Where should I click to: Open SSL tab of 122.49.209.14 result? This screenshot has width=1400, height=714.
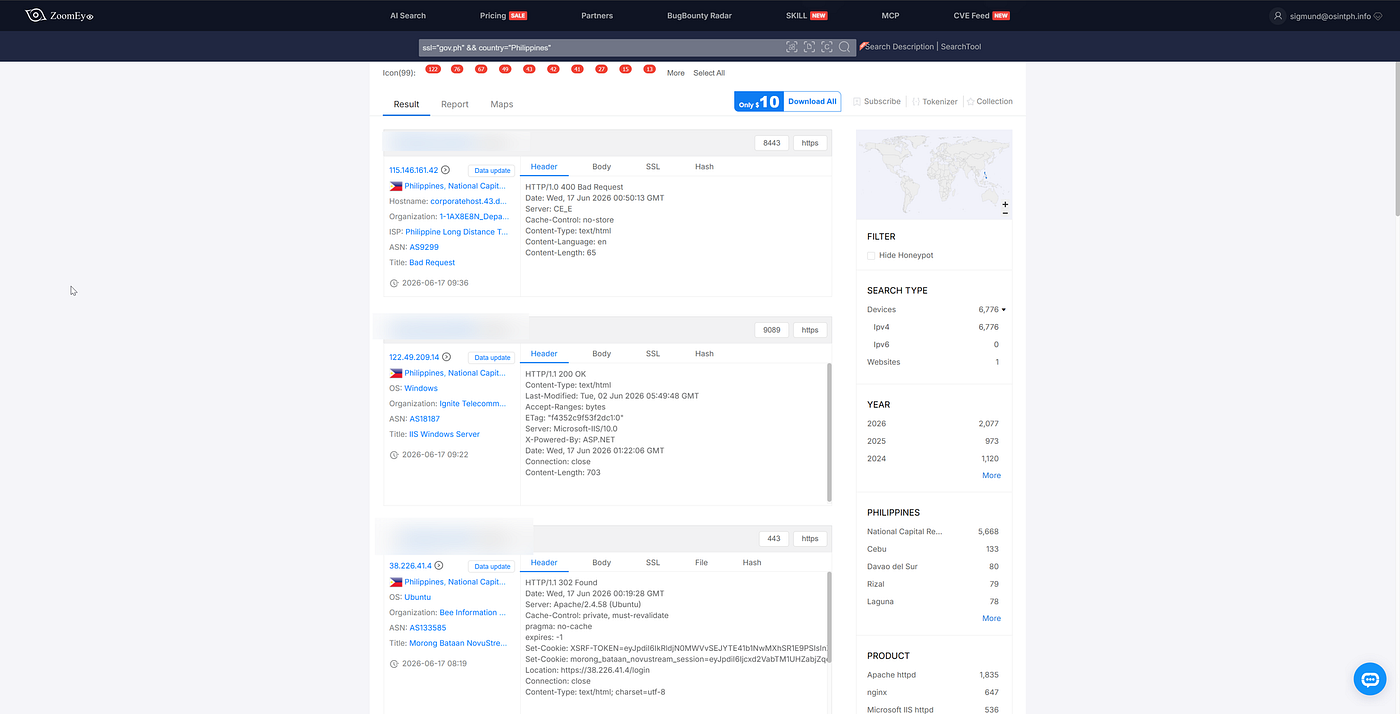(653, 354)
